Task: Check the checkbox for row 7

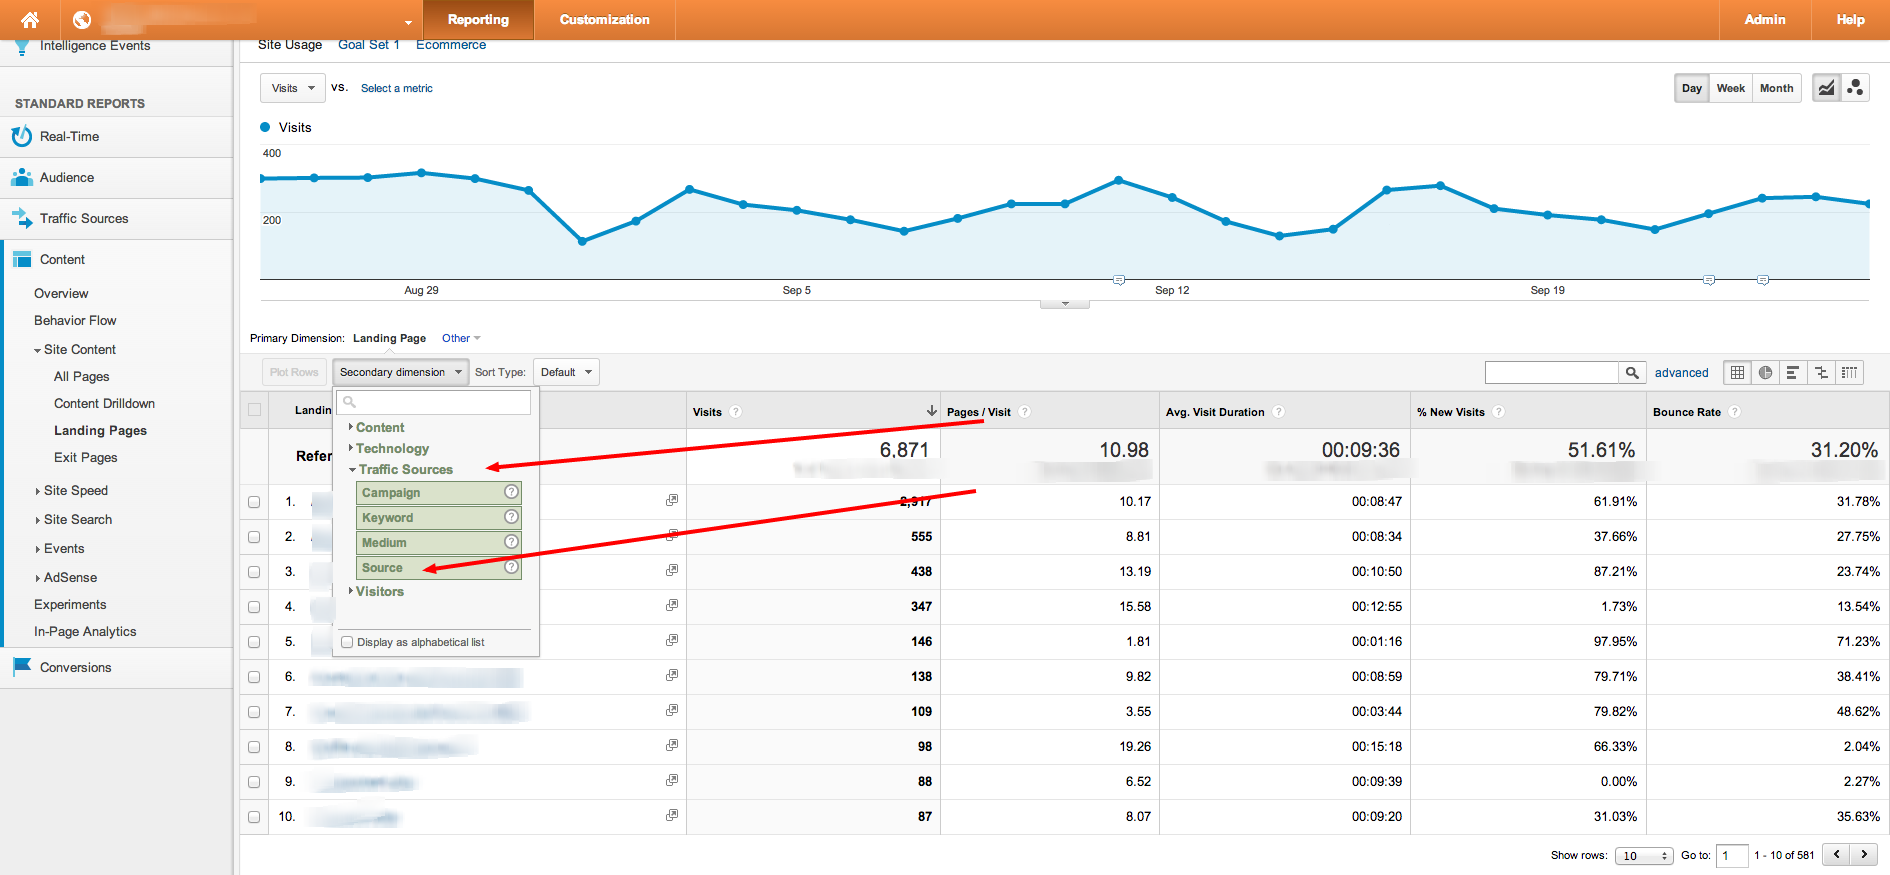Action: point(254,712)
